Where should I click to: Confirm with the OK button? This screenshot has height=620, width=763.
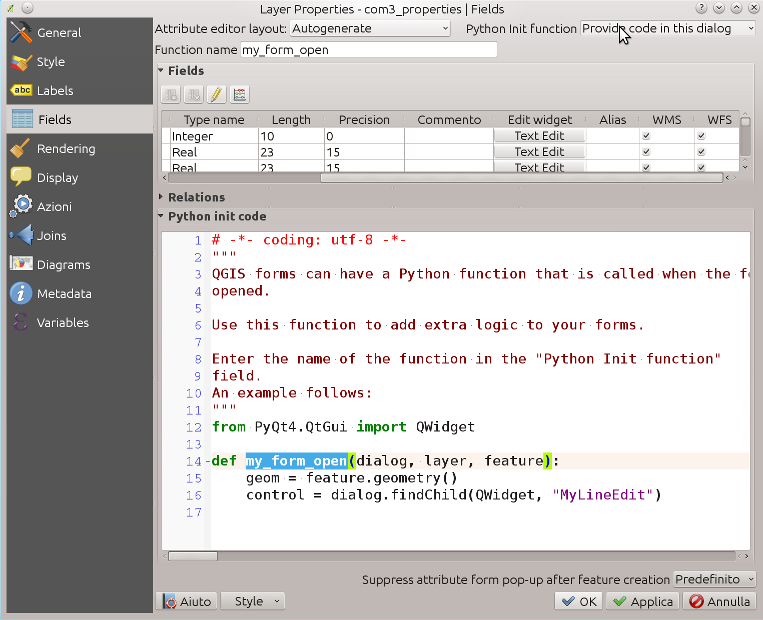(579, 602)
